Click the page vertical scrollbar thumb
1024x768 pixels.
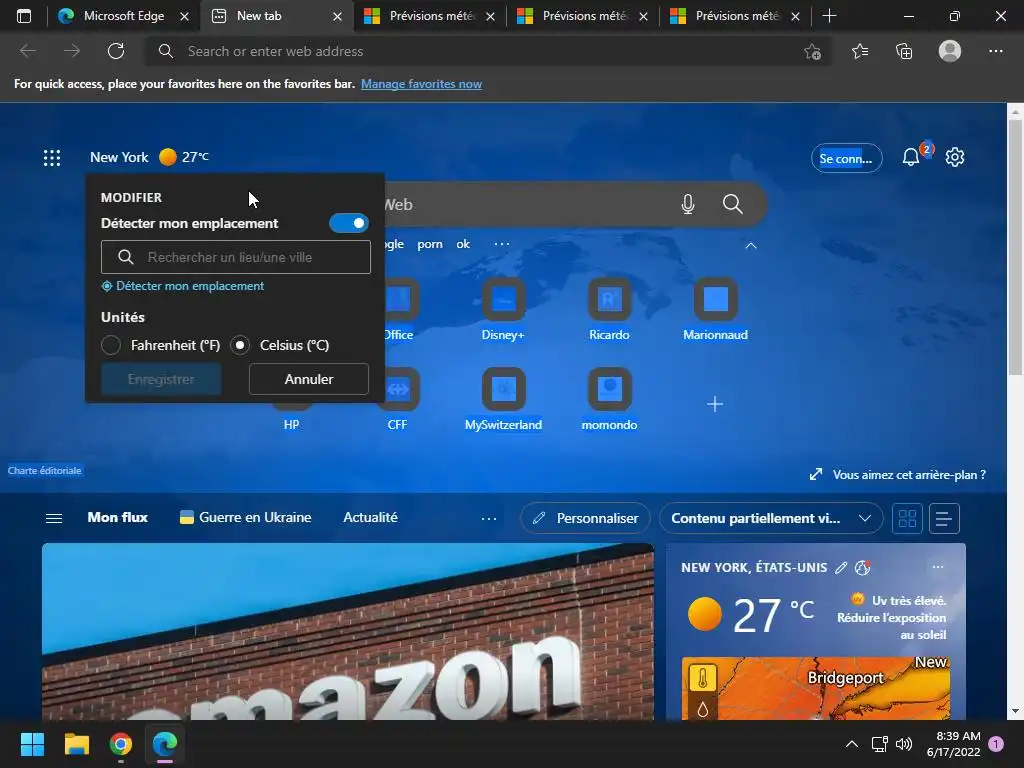(x=1015, y=248)
